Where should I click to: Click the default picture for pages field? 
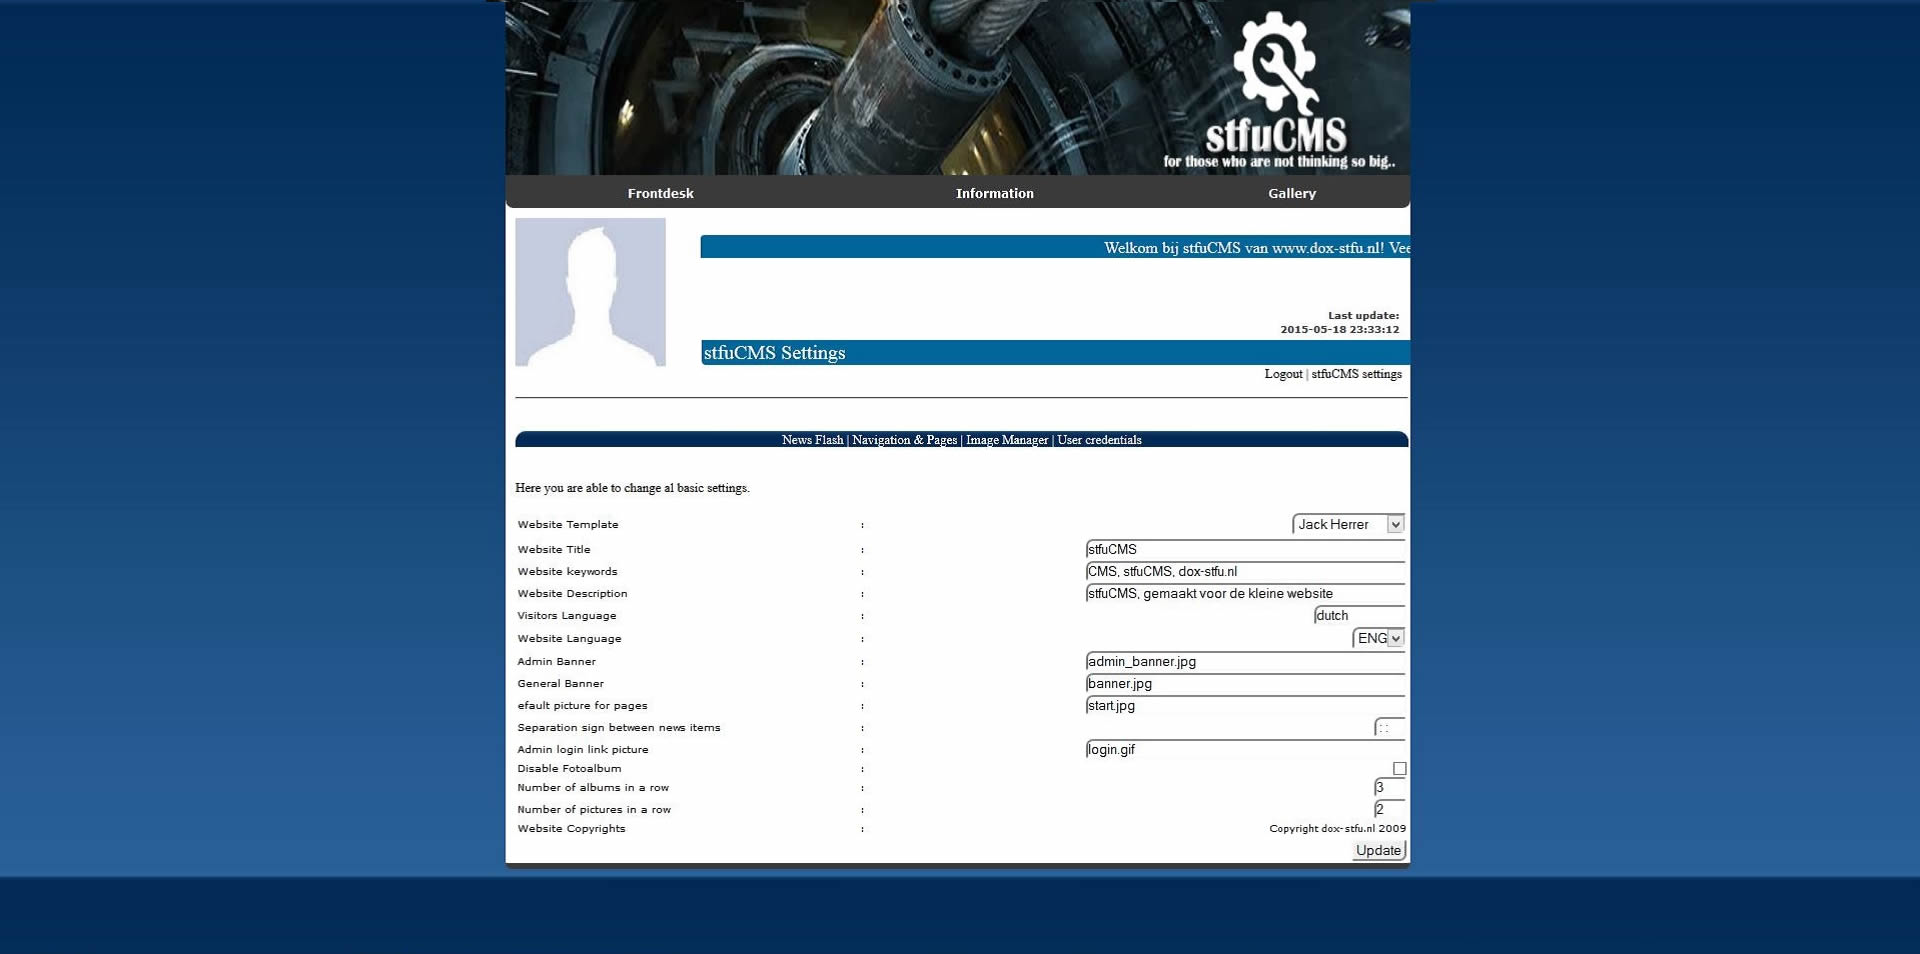[x=1245, y=705]
